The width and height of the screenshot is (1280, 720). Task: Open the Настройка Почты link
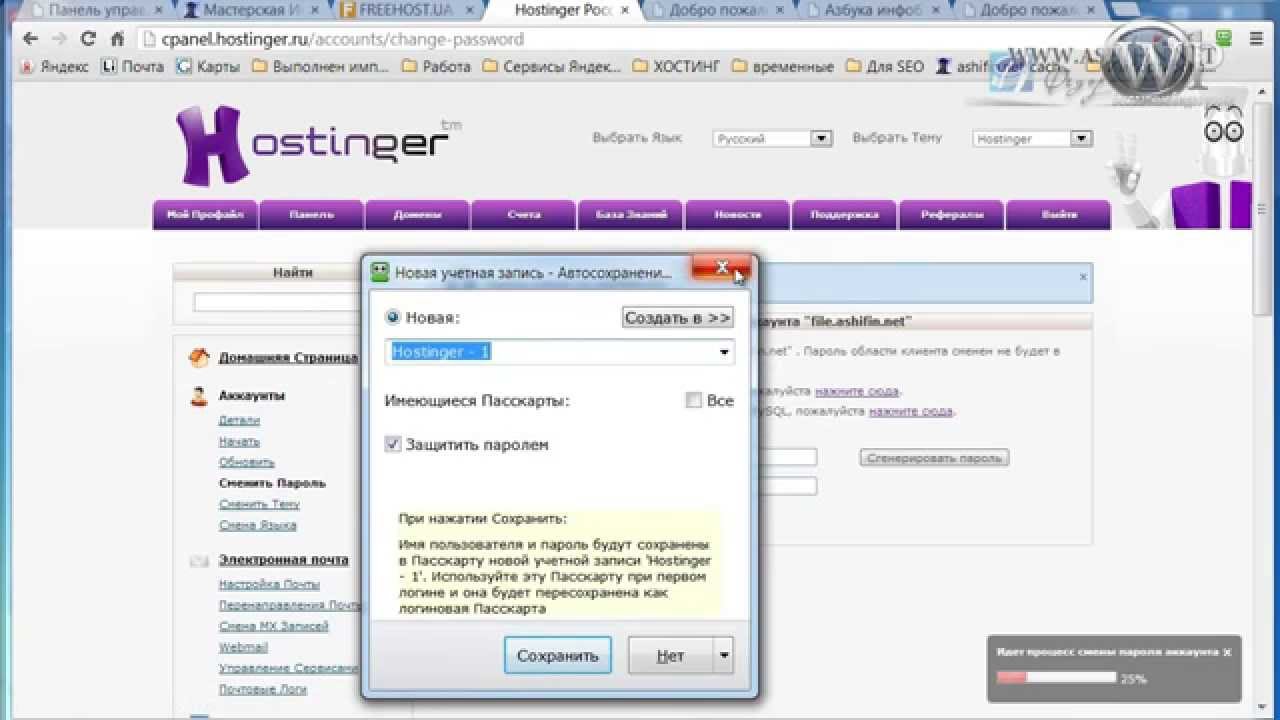(269, 585)
